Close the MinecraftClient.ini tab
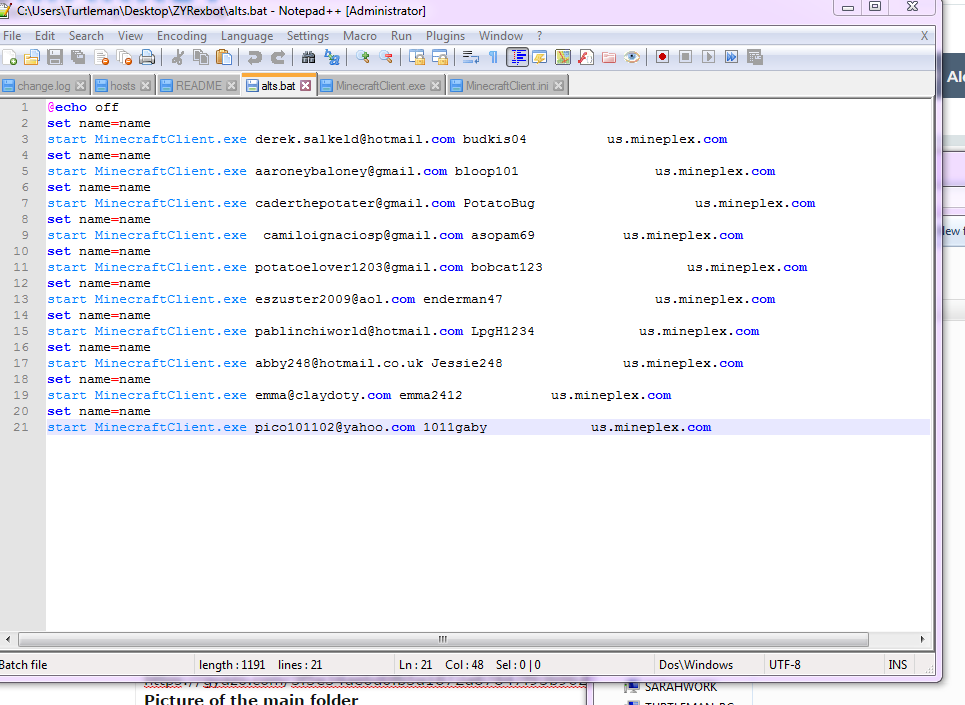Viewport: 965px width, 705px height. (558, 86)
